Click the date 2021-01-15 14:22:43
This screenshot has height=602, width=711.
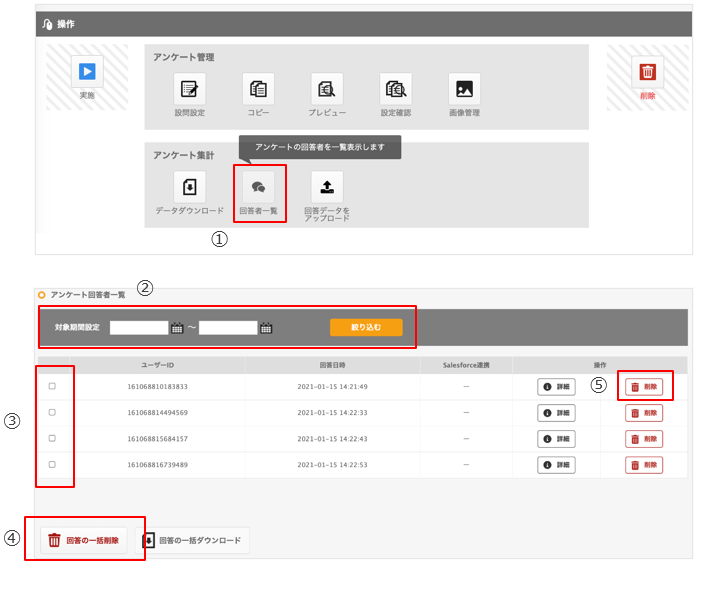[x=332, y=439]
